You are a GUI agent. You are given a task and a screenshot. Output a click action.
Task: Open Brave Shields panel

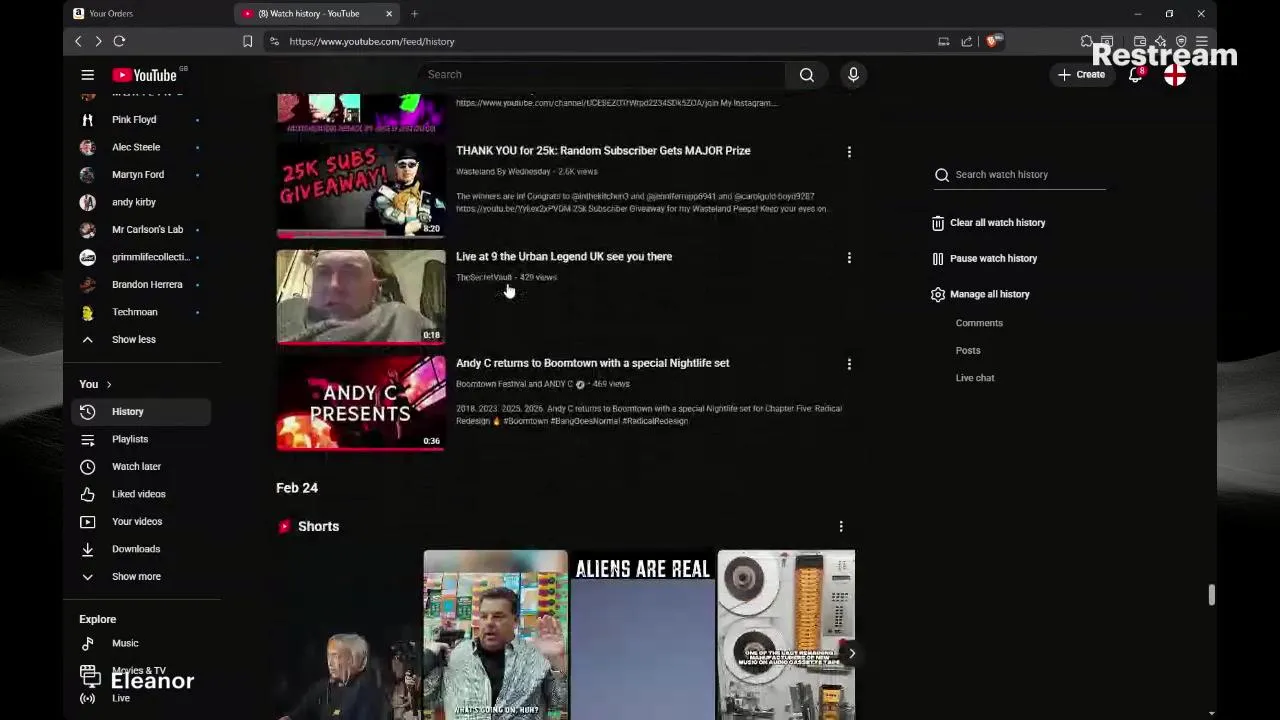(992, 41)
